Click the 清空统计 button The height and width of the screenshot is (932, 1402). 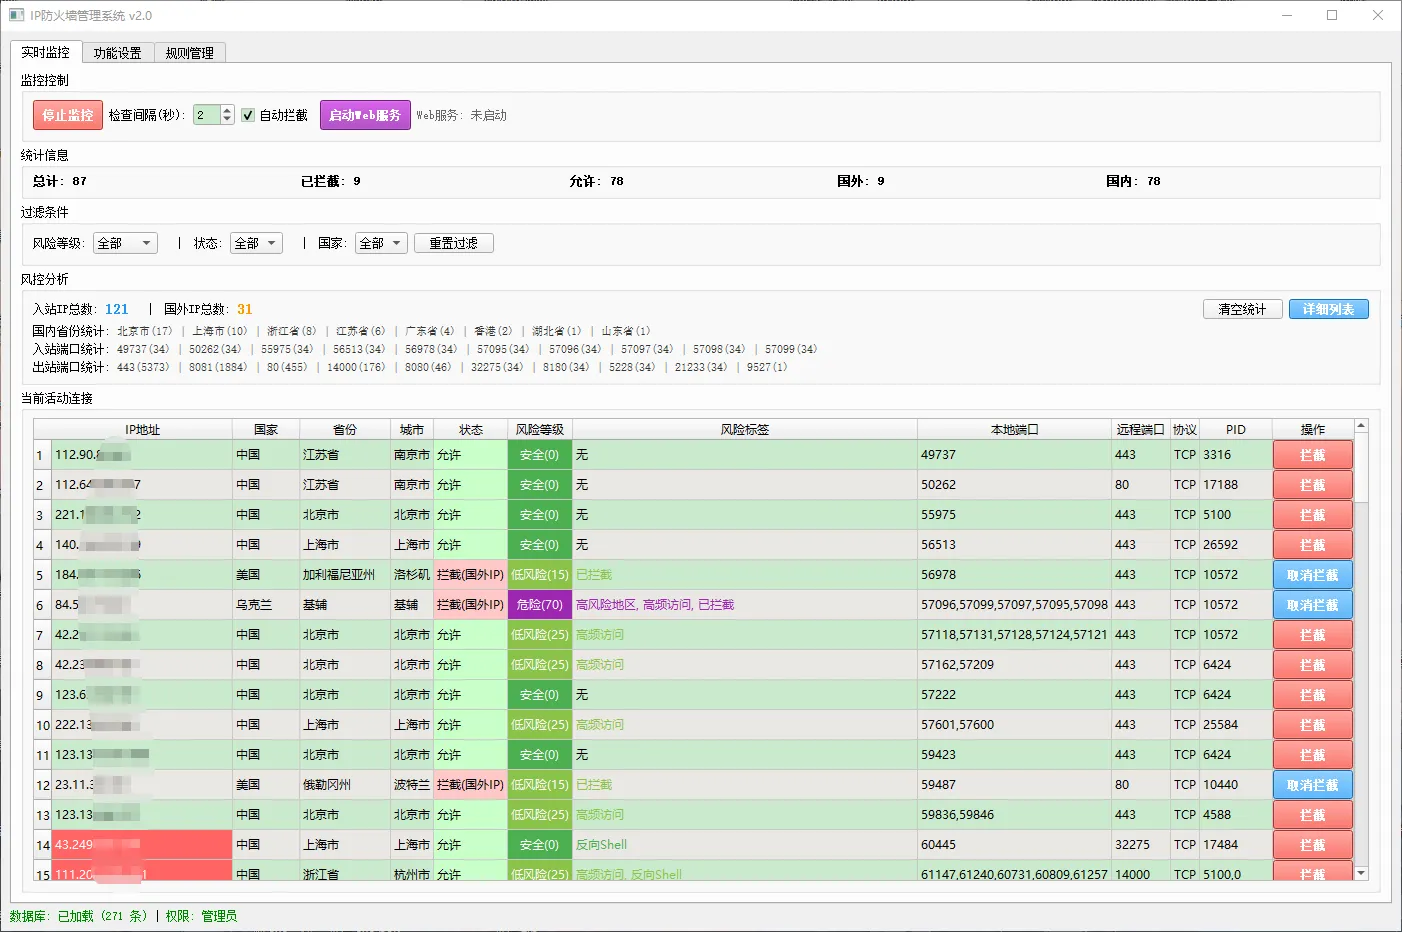[1243, 308]
